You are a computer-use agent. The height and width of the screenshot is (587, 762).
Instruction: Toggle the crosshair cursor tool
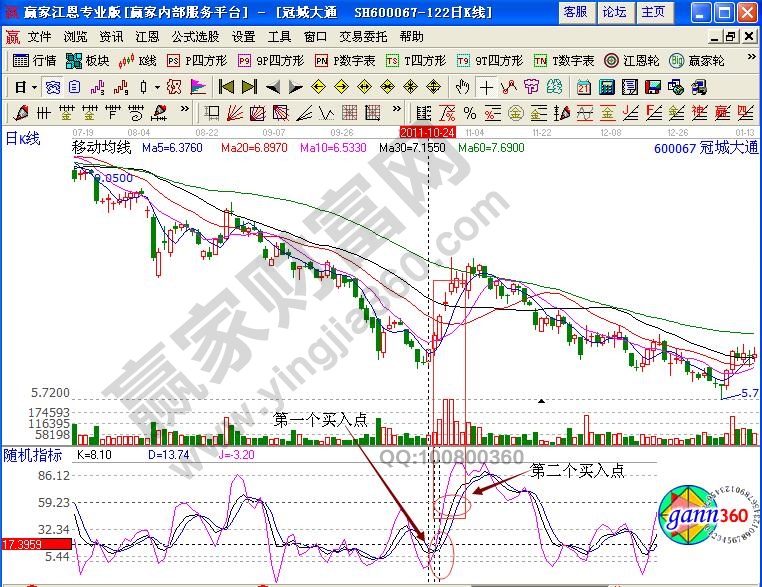click(x=487, y=86)
